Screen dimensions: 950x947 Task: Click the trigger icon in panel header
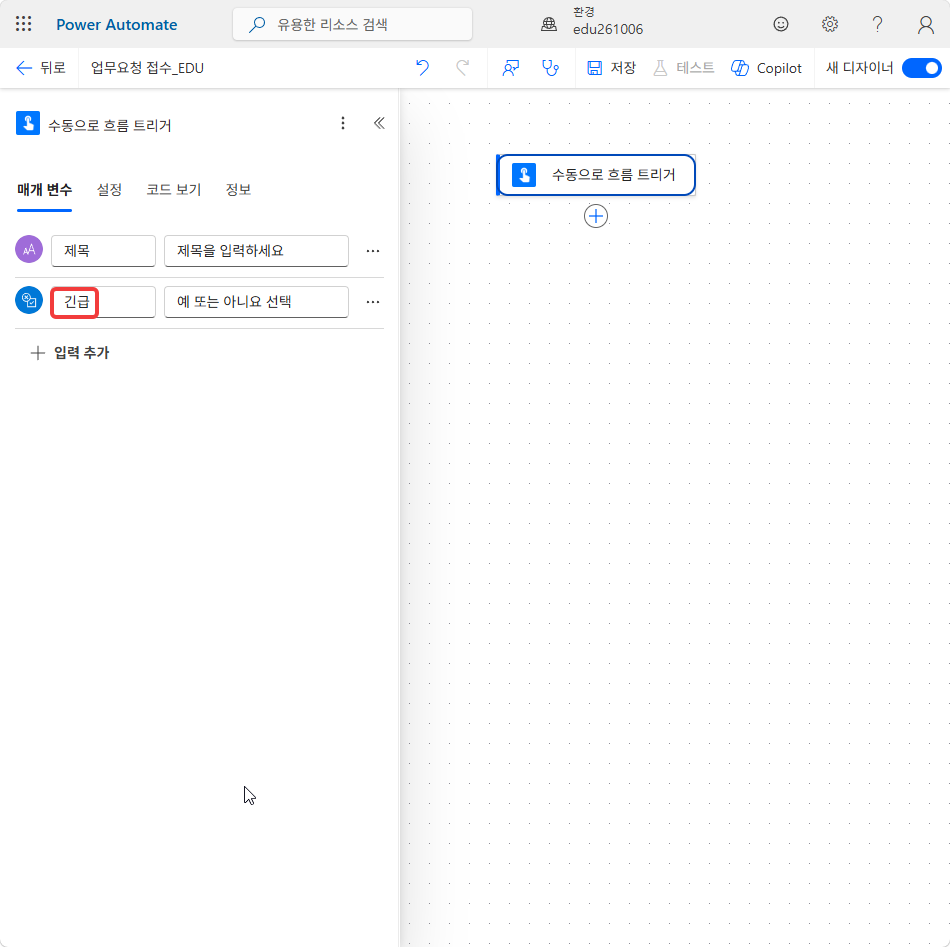(x=28, y=123)
